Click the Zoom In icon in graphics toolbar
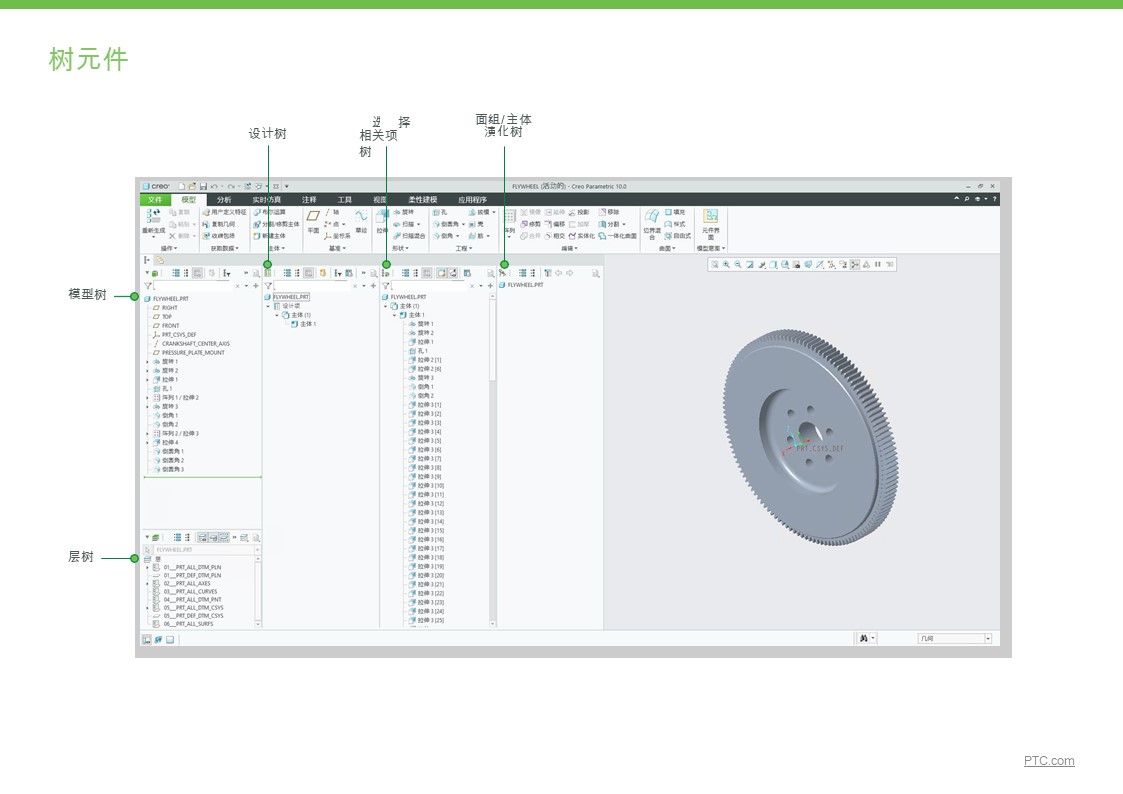 tap(726, 265)
